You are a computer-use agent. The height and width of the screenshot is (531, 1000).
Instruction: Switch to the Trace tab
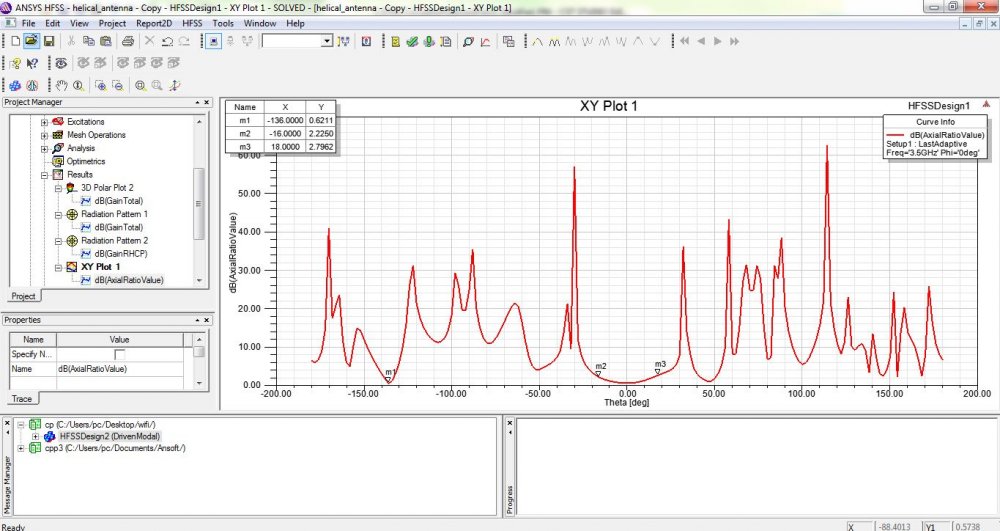pyautogui.click(x=22, y=398)
